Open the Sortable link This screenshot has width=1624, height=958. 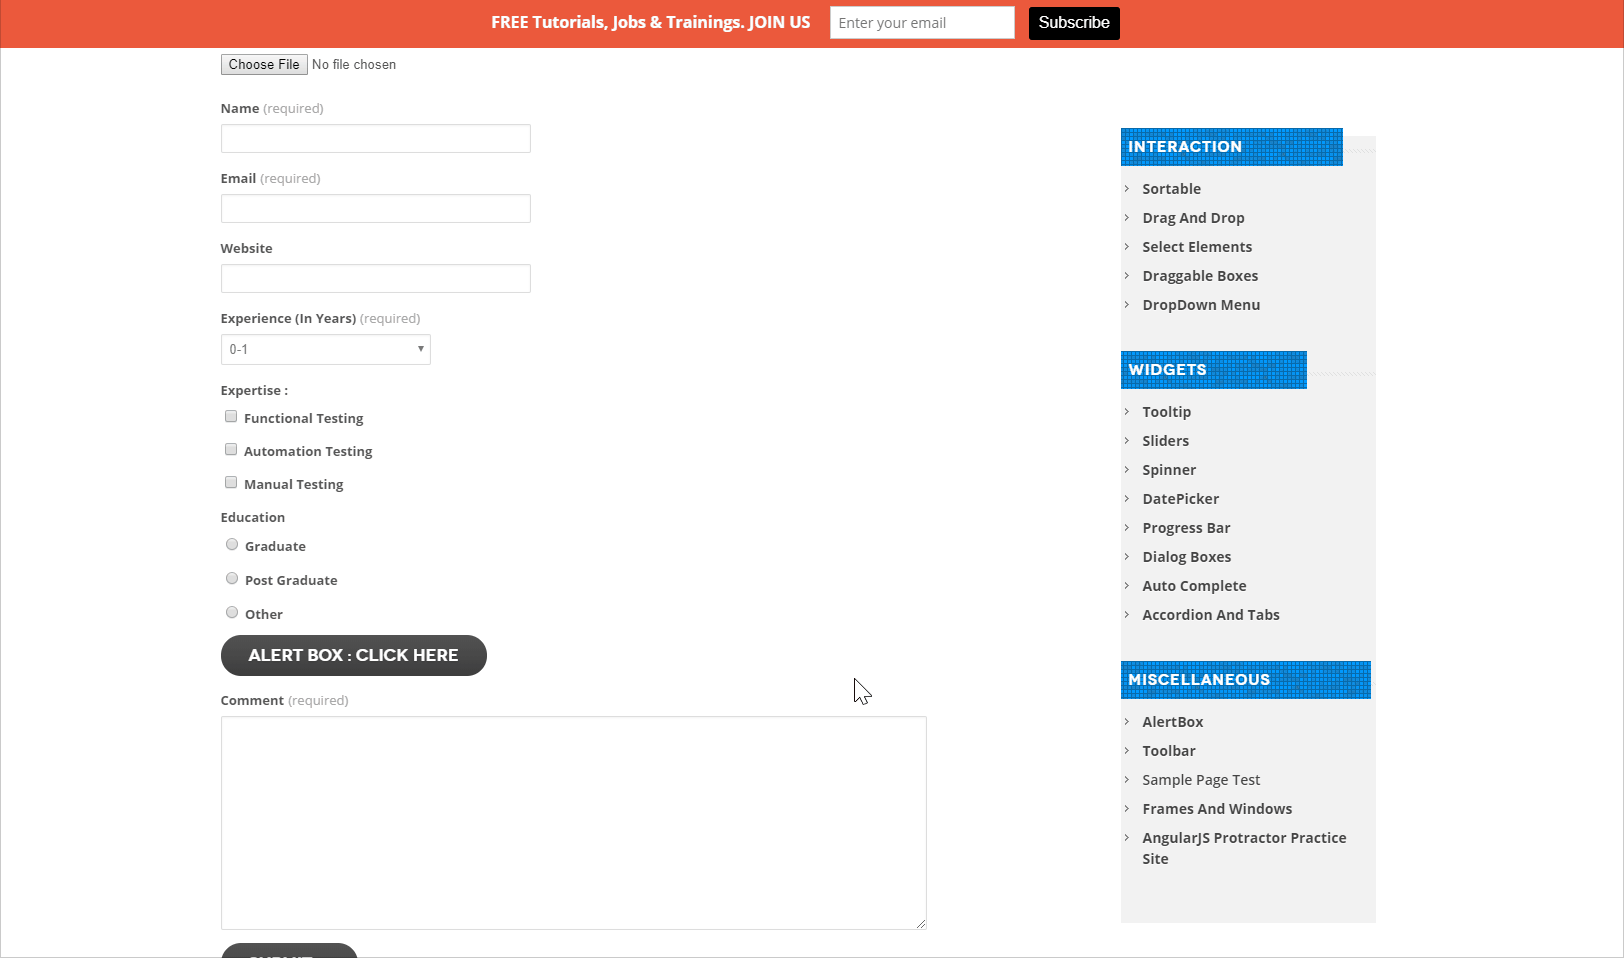[1172, 189]
